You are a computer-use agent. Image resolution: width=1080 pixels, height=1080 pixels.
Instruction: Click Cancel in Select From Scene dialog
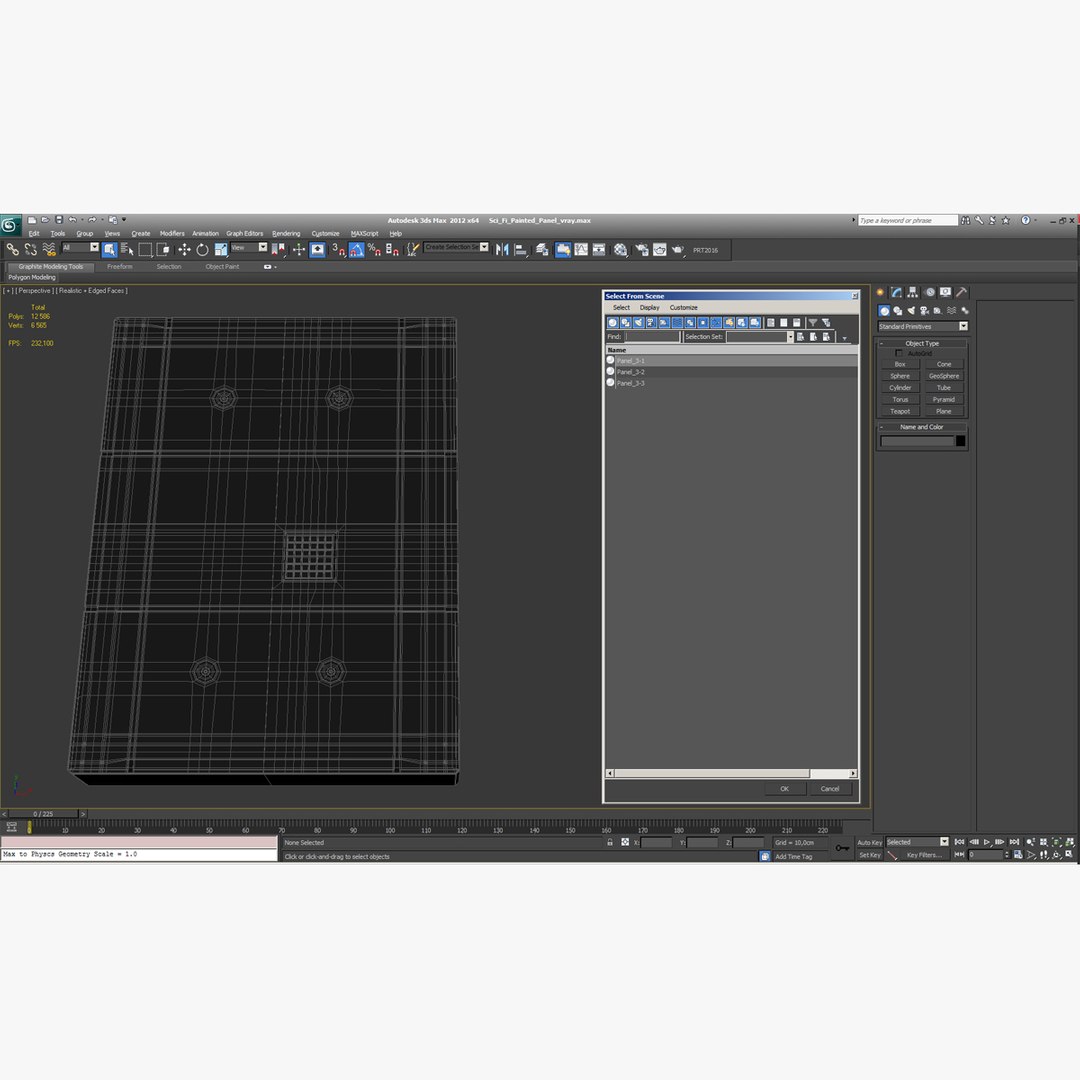(830, 789)
